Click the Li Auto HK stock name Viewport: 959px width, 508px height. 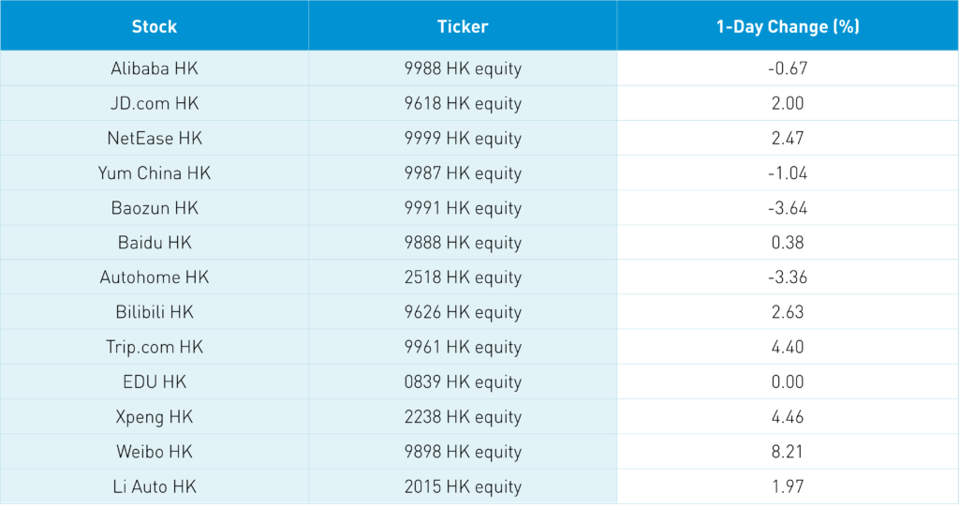[x=154, y=487]
